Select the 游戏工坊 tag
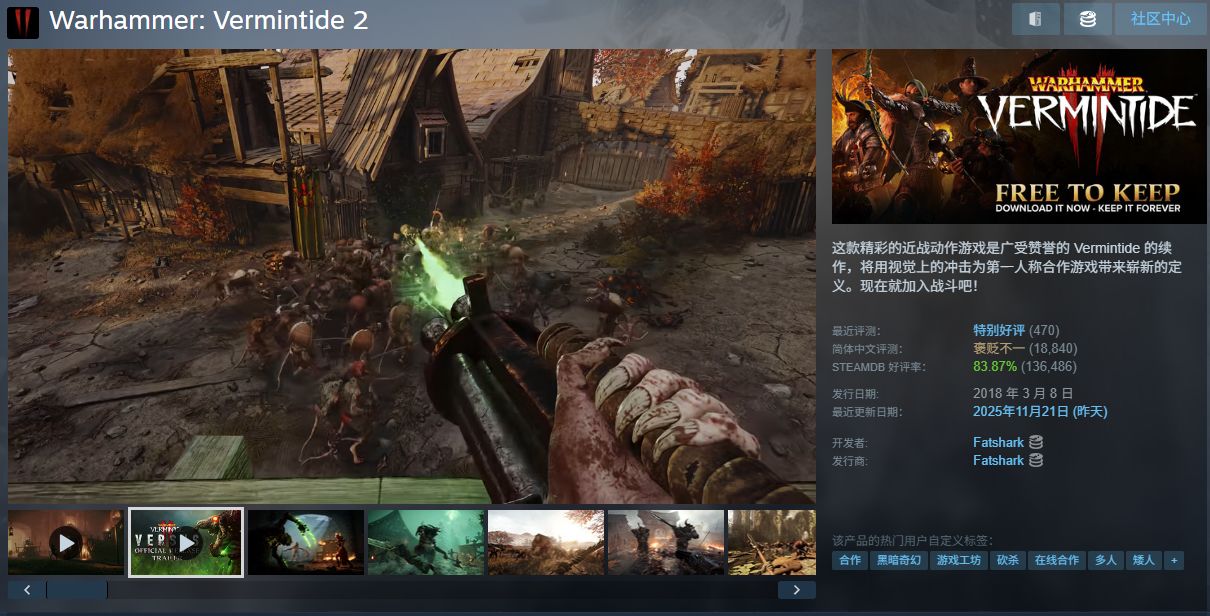 click(x=958, y=560)
